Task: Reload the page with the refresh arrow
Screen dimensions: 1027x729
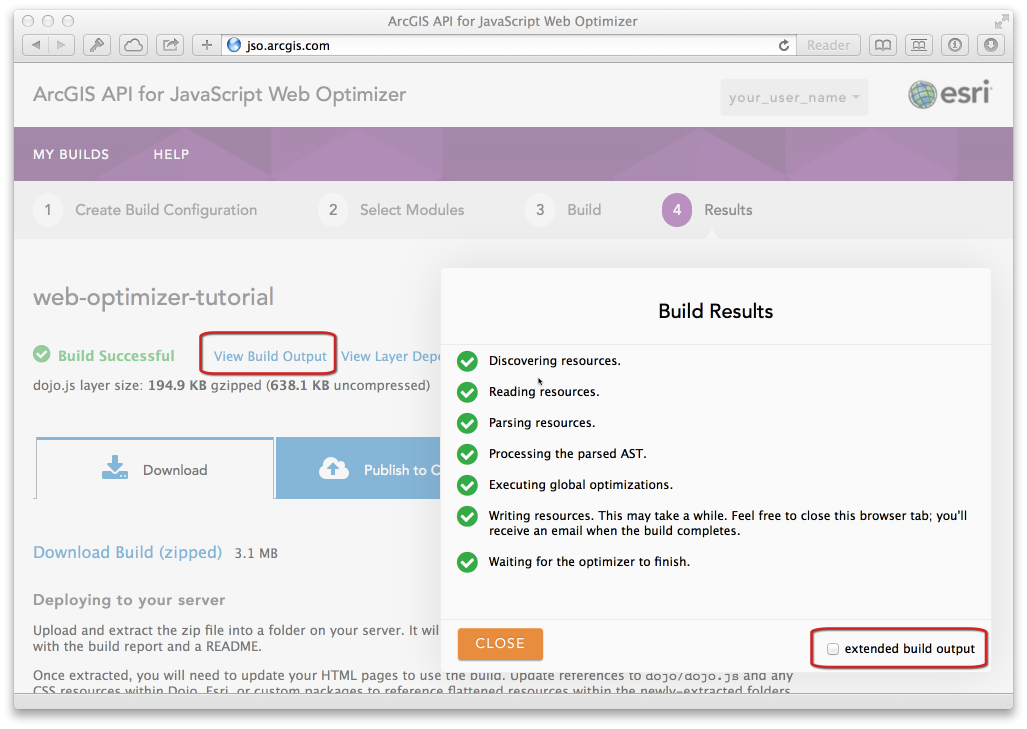Action: 783,45
